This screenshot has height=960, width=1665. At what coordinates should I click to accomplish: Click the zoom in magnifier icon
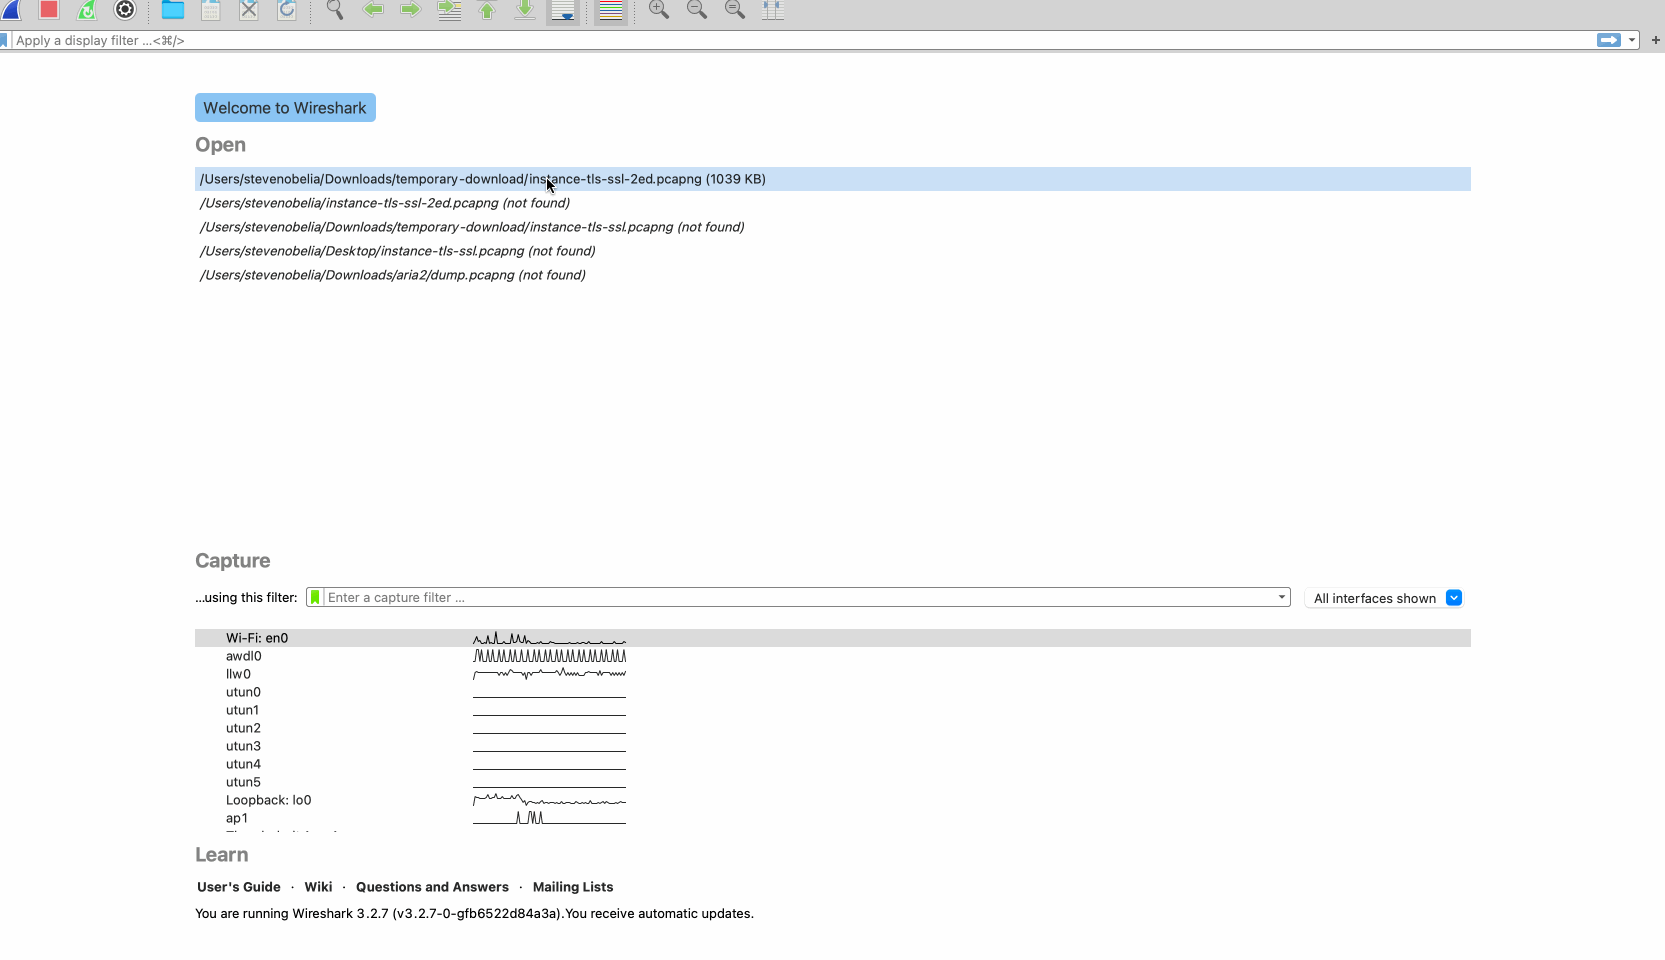coord(659,10)
